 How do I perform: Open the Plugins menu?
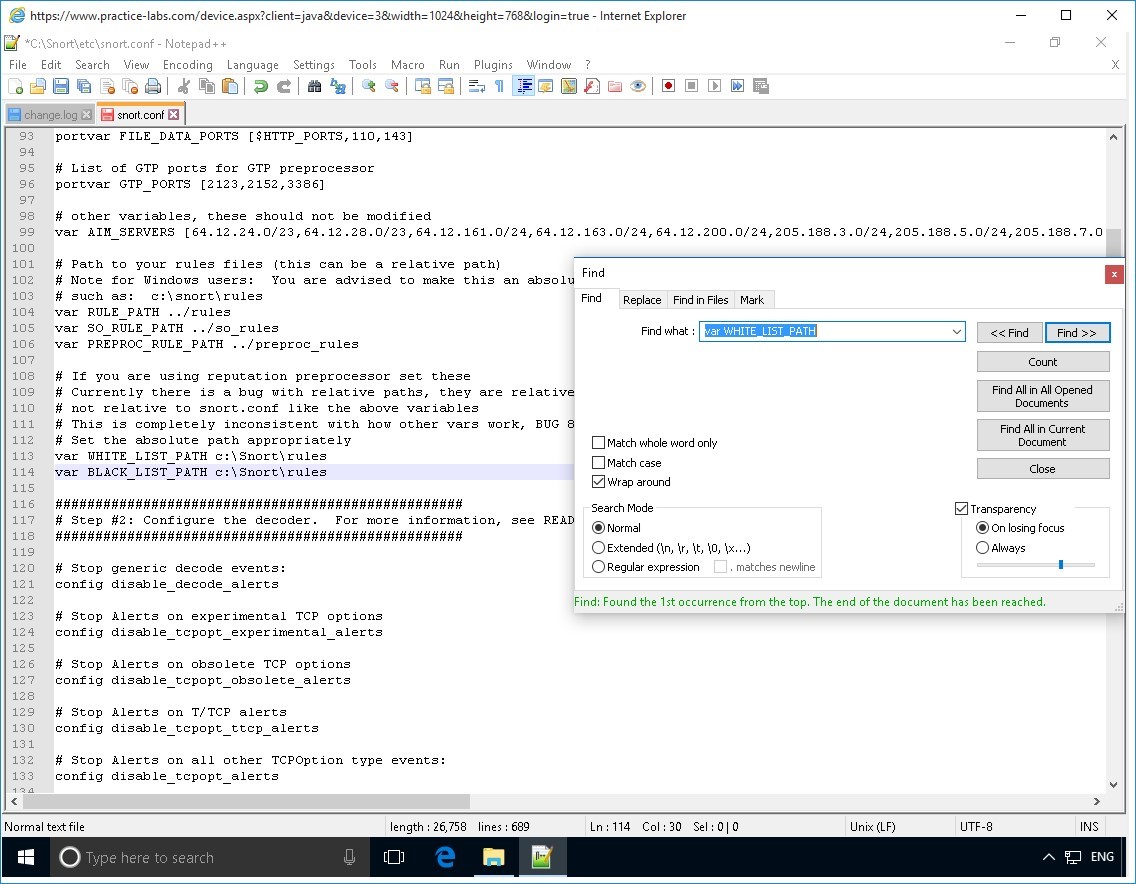(x=493, y=65)
